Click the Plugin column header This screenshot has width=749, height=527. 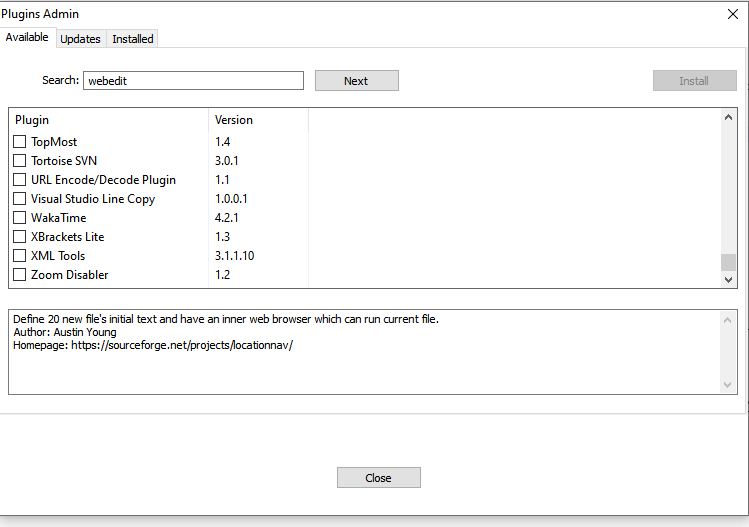(109, 120)
